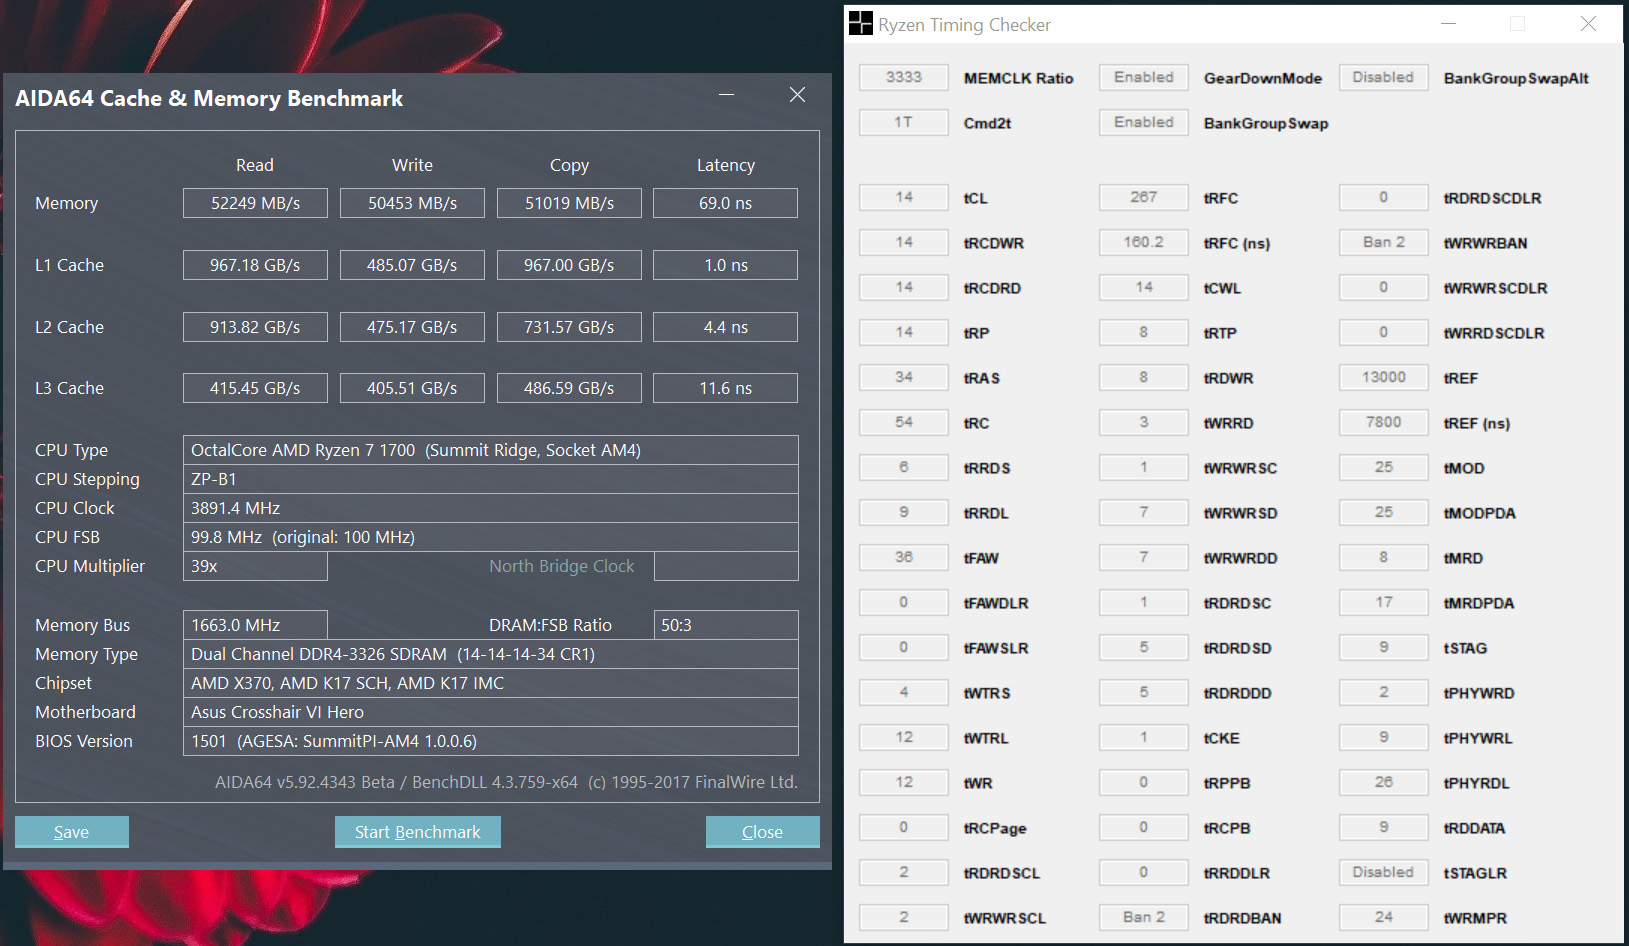
Task: Click the GearDownMode Enabled field
Action: click(1144, 77)
